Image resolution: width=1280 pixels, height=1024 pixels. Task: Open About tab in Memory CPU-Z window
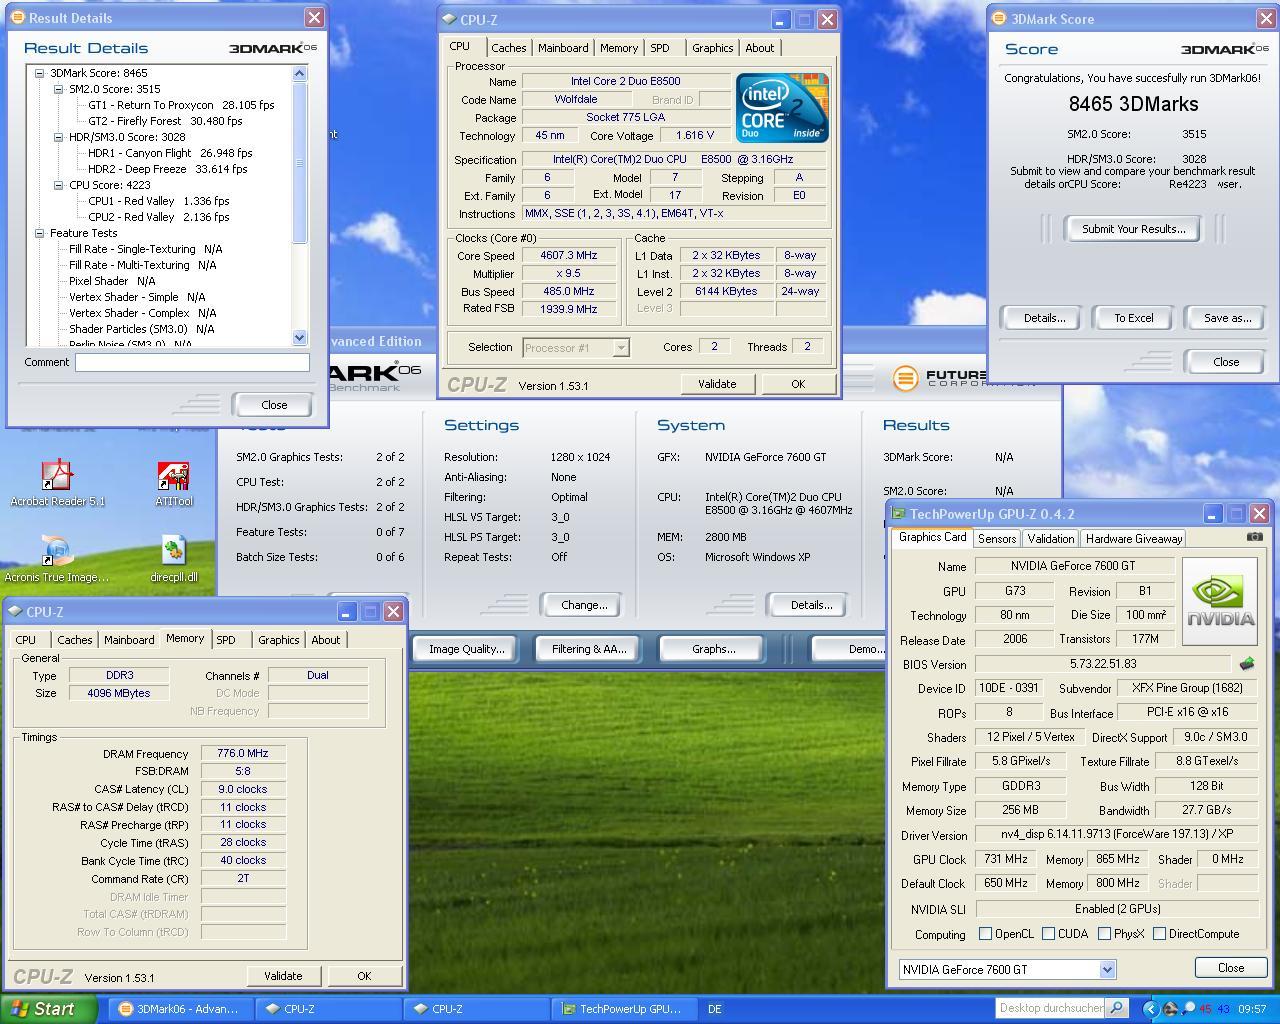pos(325,640)
